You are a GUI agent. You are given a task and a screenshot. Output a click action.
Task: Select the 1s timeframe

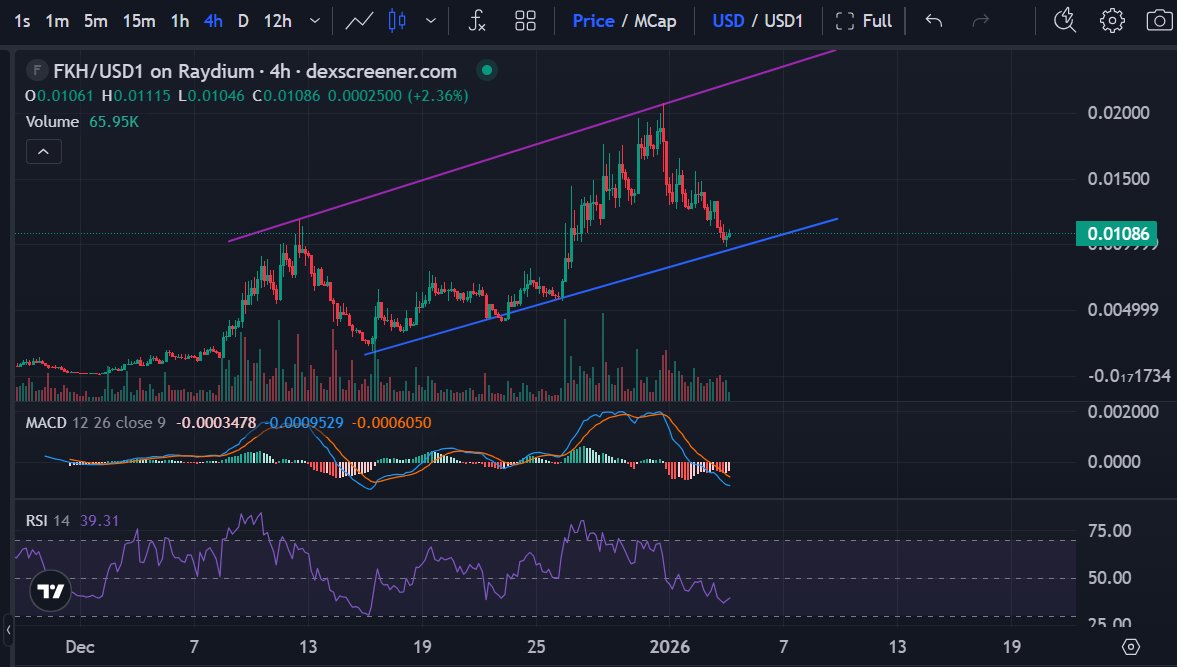[x=22, y=21]
